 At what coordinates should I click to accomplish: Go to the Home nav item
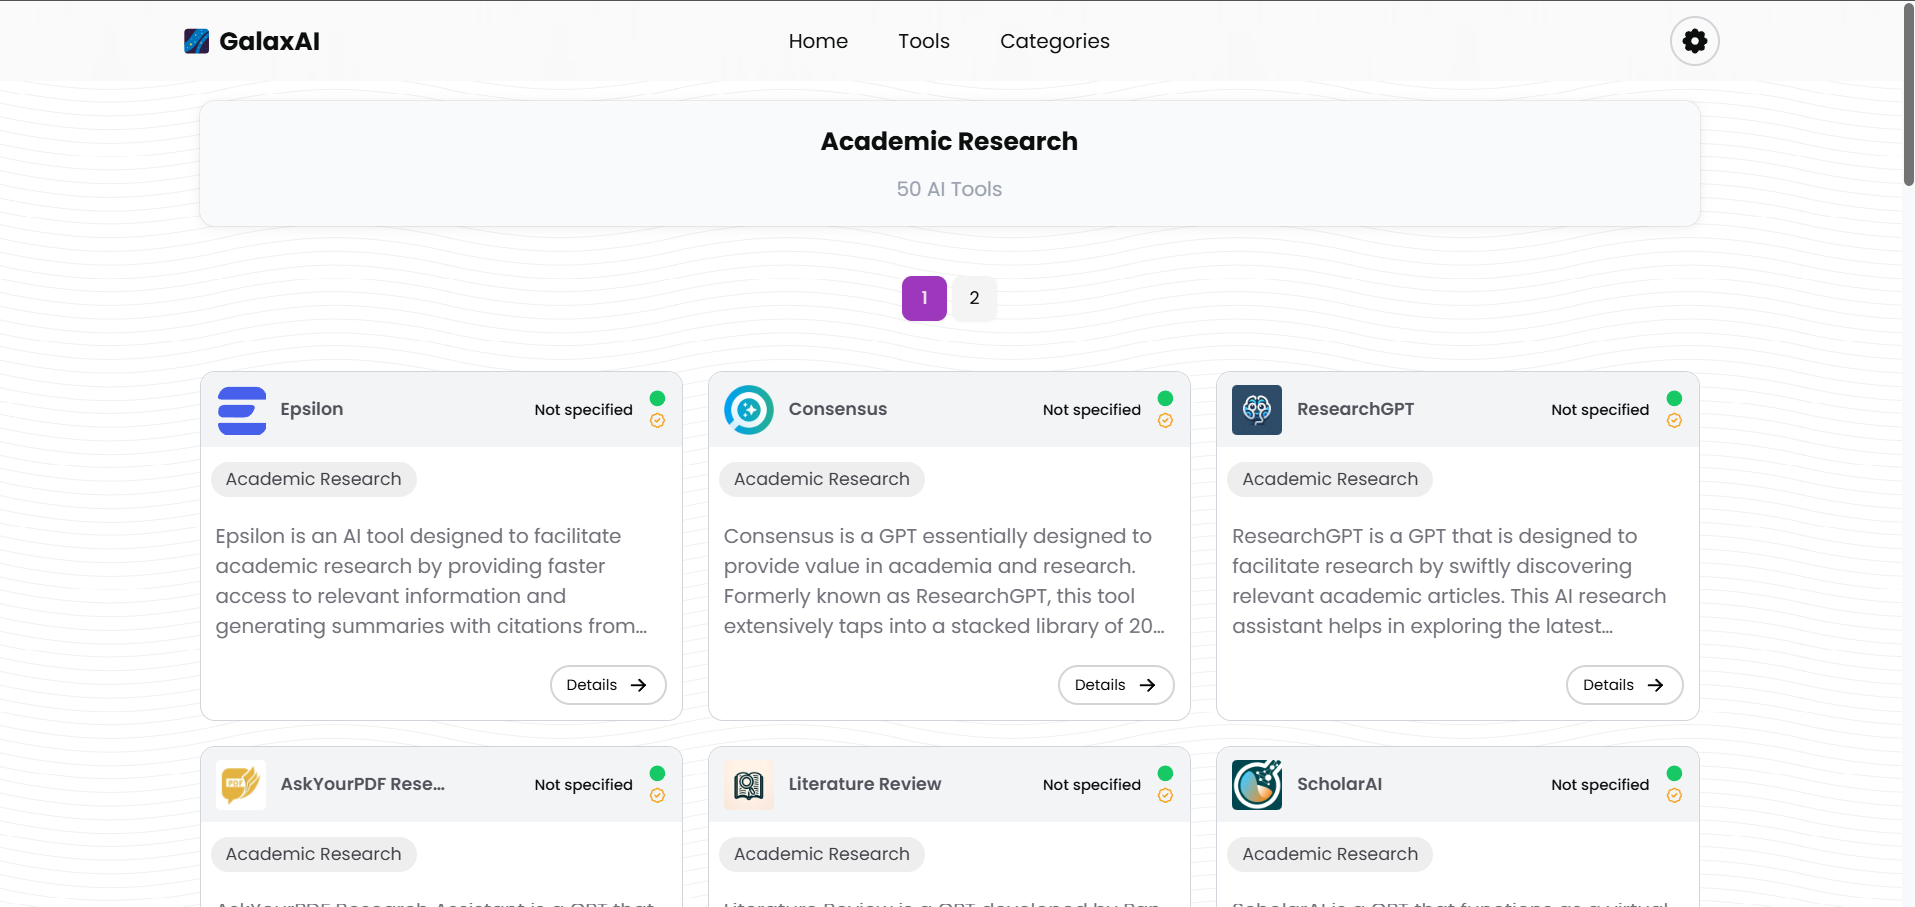[818, 41]
